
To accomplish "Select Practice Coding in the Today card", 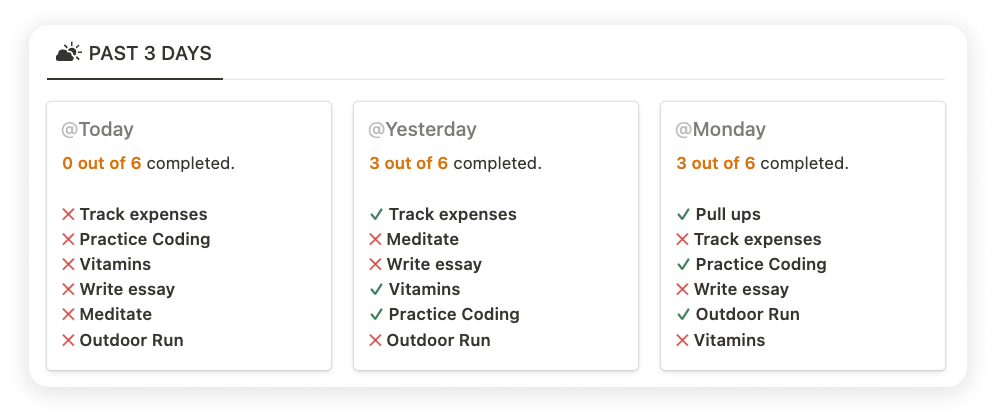I will pos(145,240).
